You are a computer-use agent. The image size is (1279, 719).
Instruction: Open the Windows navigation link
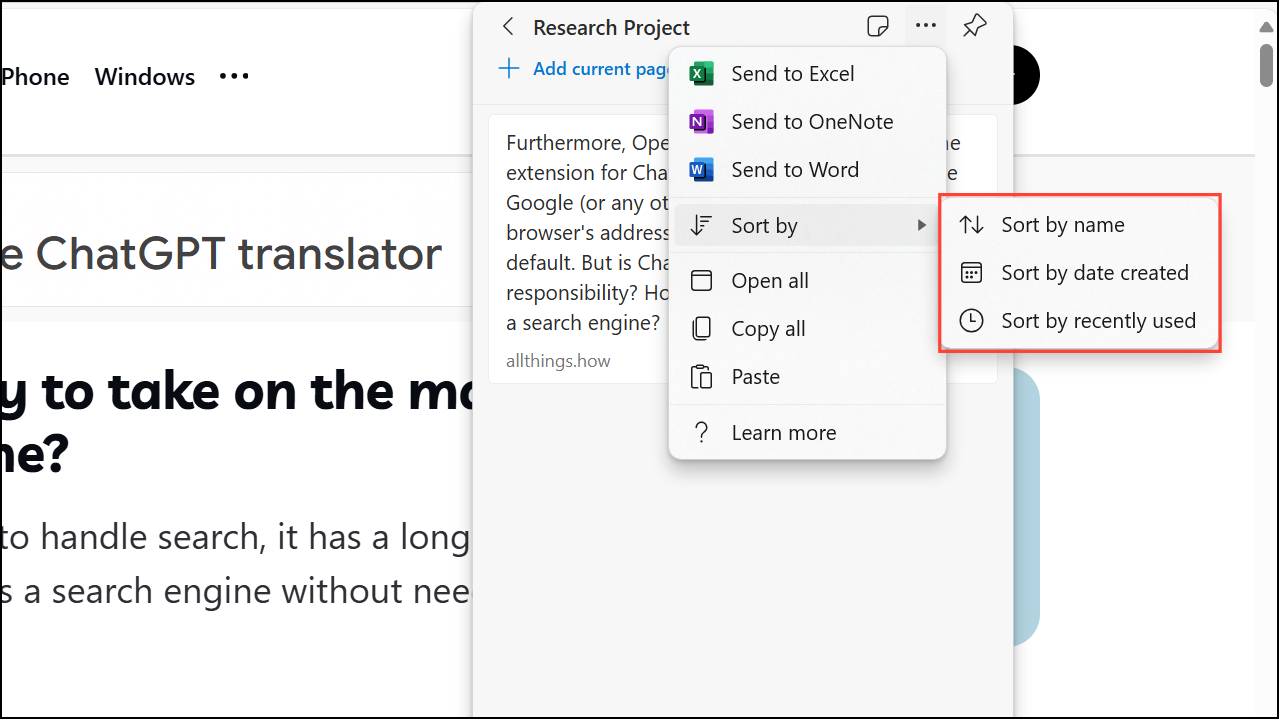pos(145,77)
